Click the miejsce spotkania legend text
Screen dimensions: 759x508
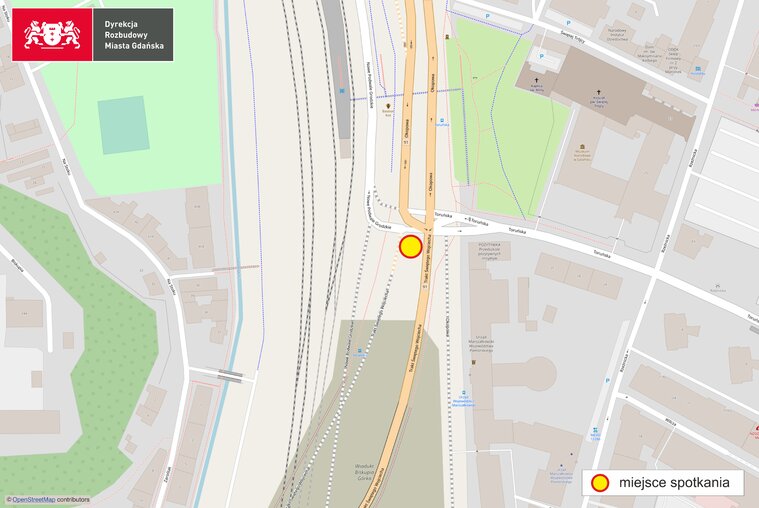(674, 482)
